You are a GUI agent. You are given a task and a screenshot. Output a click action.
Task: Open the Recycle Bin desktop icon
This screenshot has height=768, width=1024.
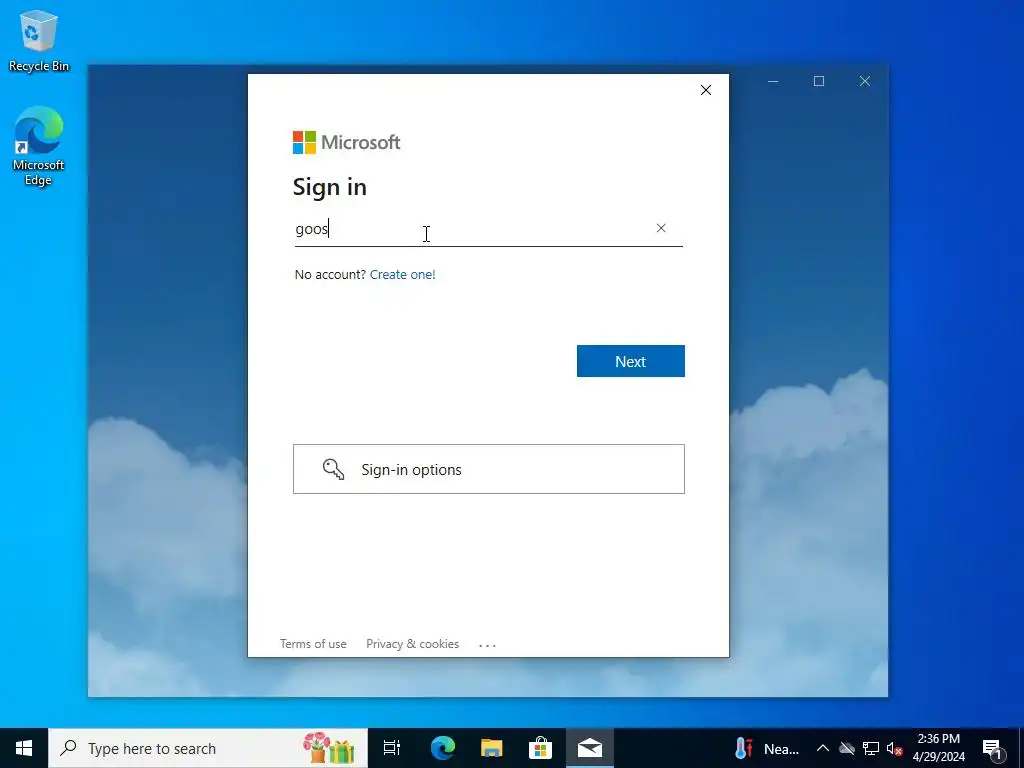(39, 41)
